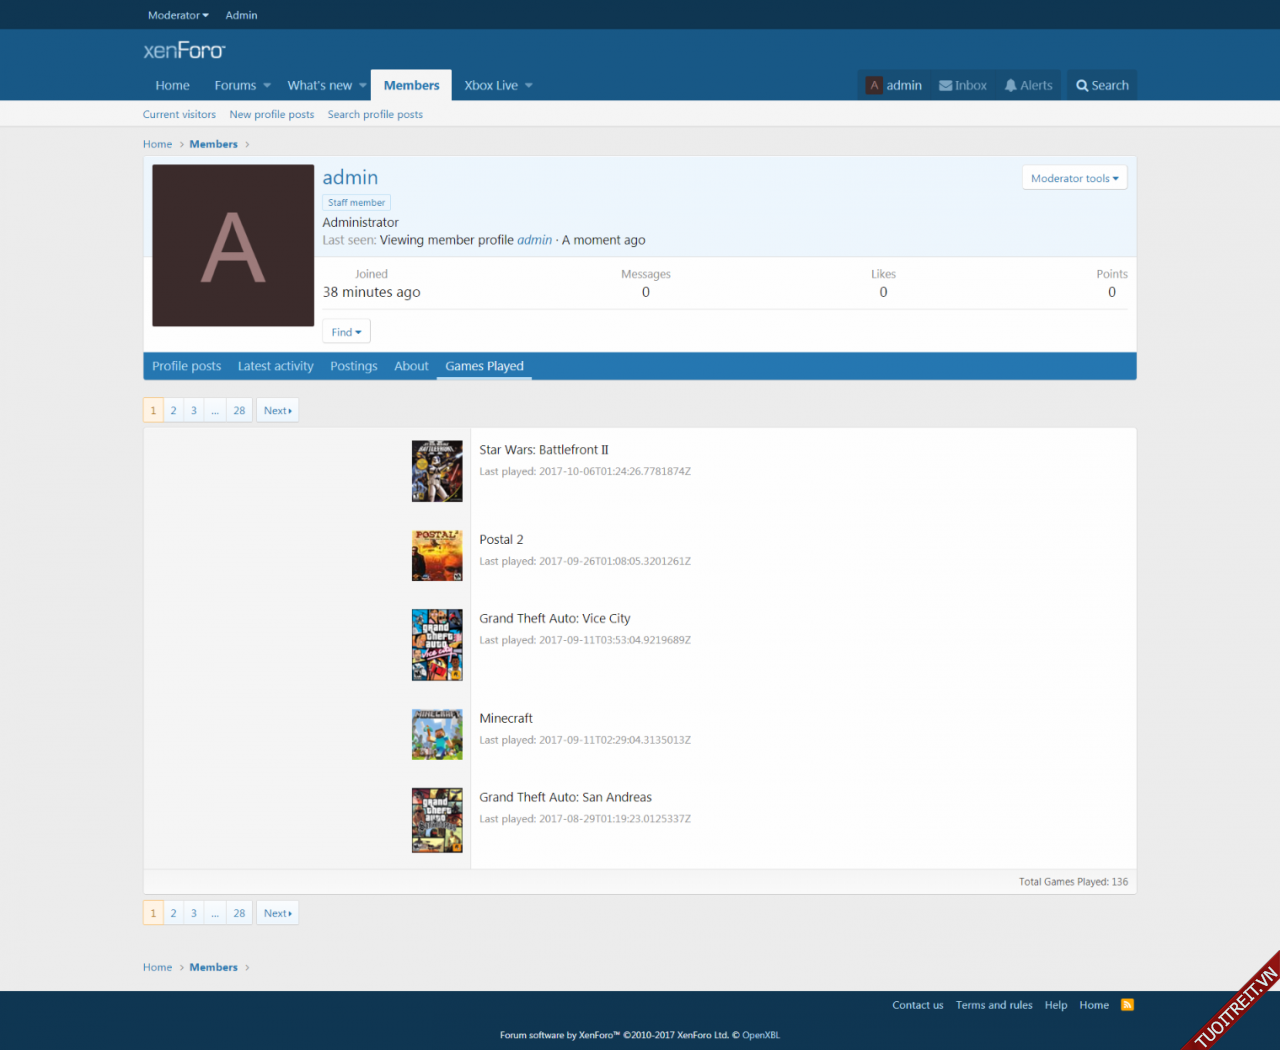Expand the Find dropdown button
Image resolution: width=1280 pixels, height=1050 pixels.
tap(346, 332)
